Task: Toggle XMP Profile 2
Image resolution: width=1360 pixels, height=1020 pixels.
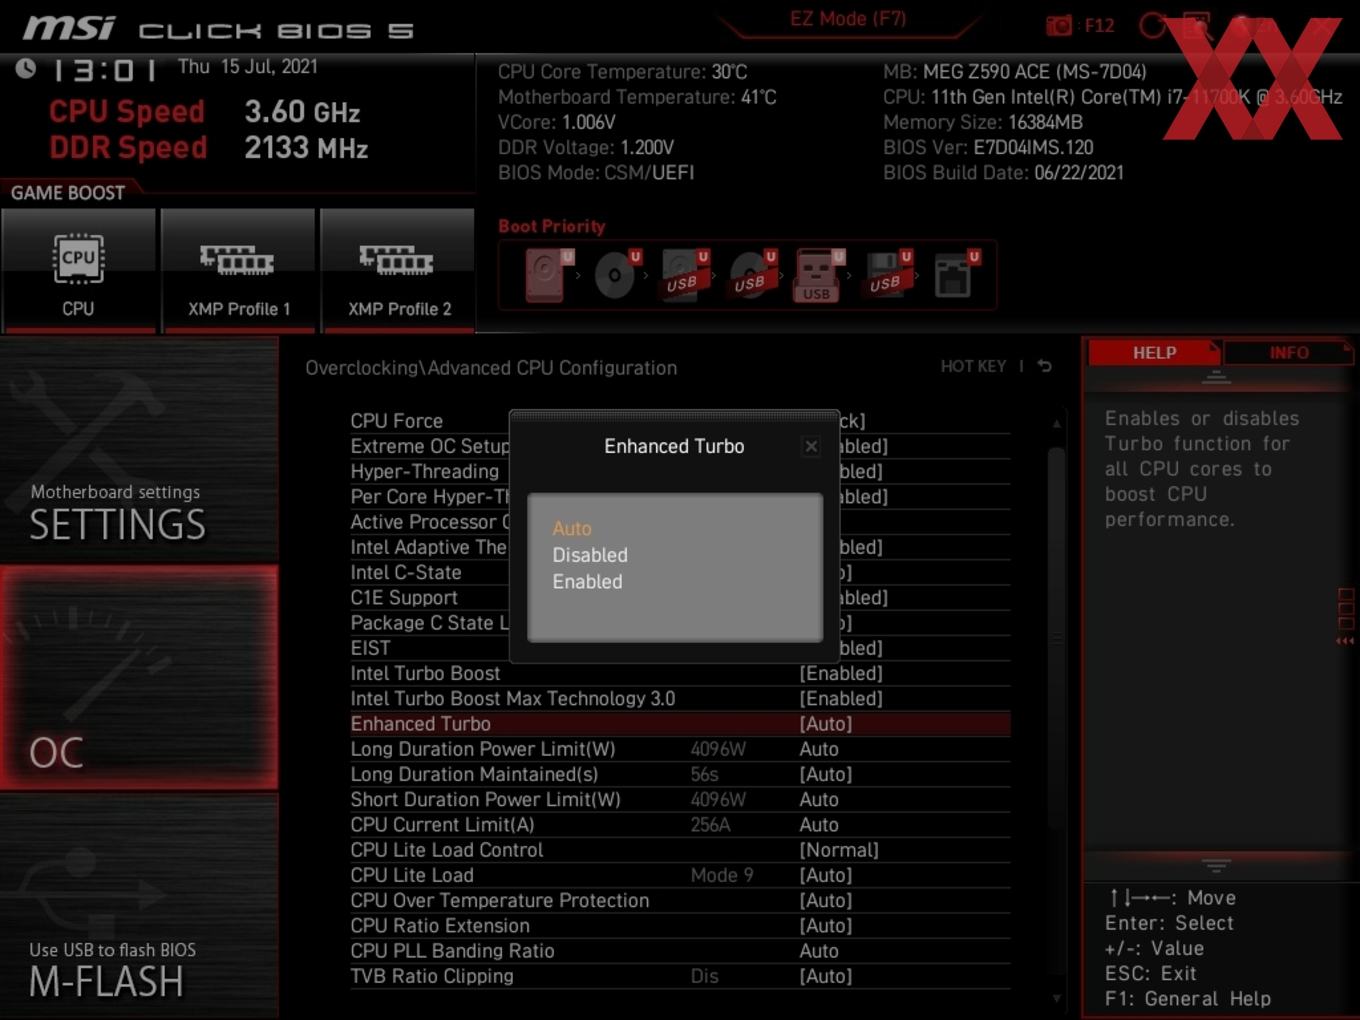Action: [x=398, y=270]
